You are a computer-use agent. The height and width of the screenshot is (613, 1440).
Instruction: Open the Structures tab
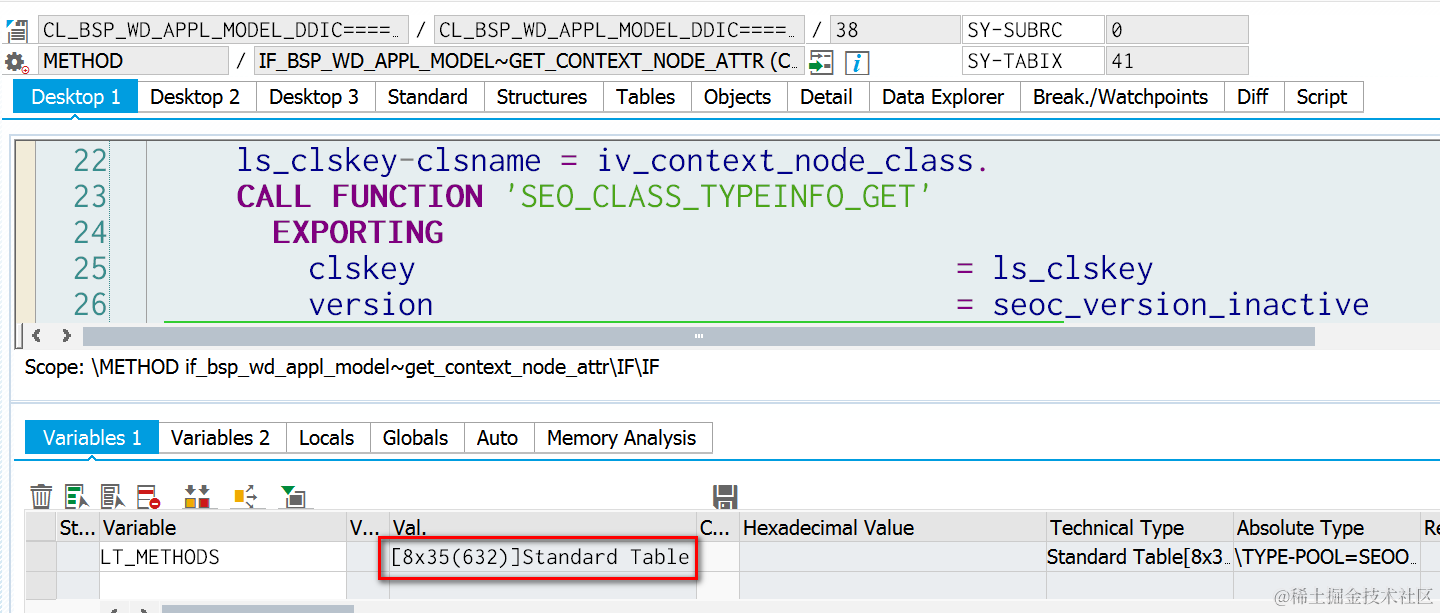542,97
